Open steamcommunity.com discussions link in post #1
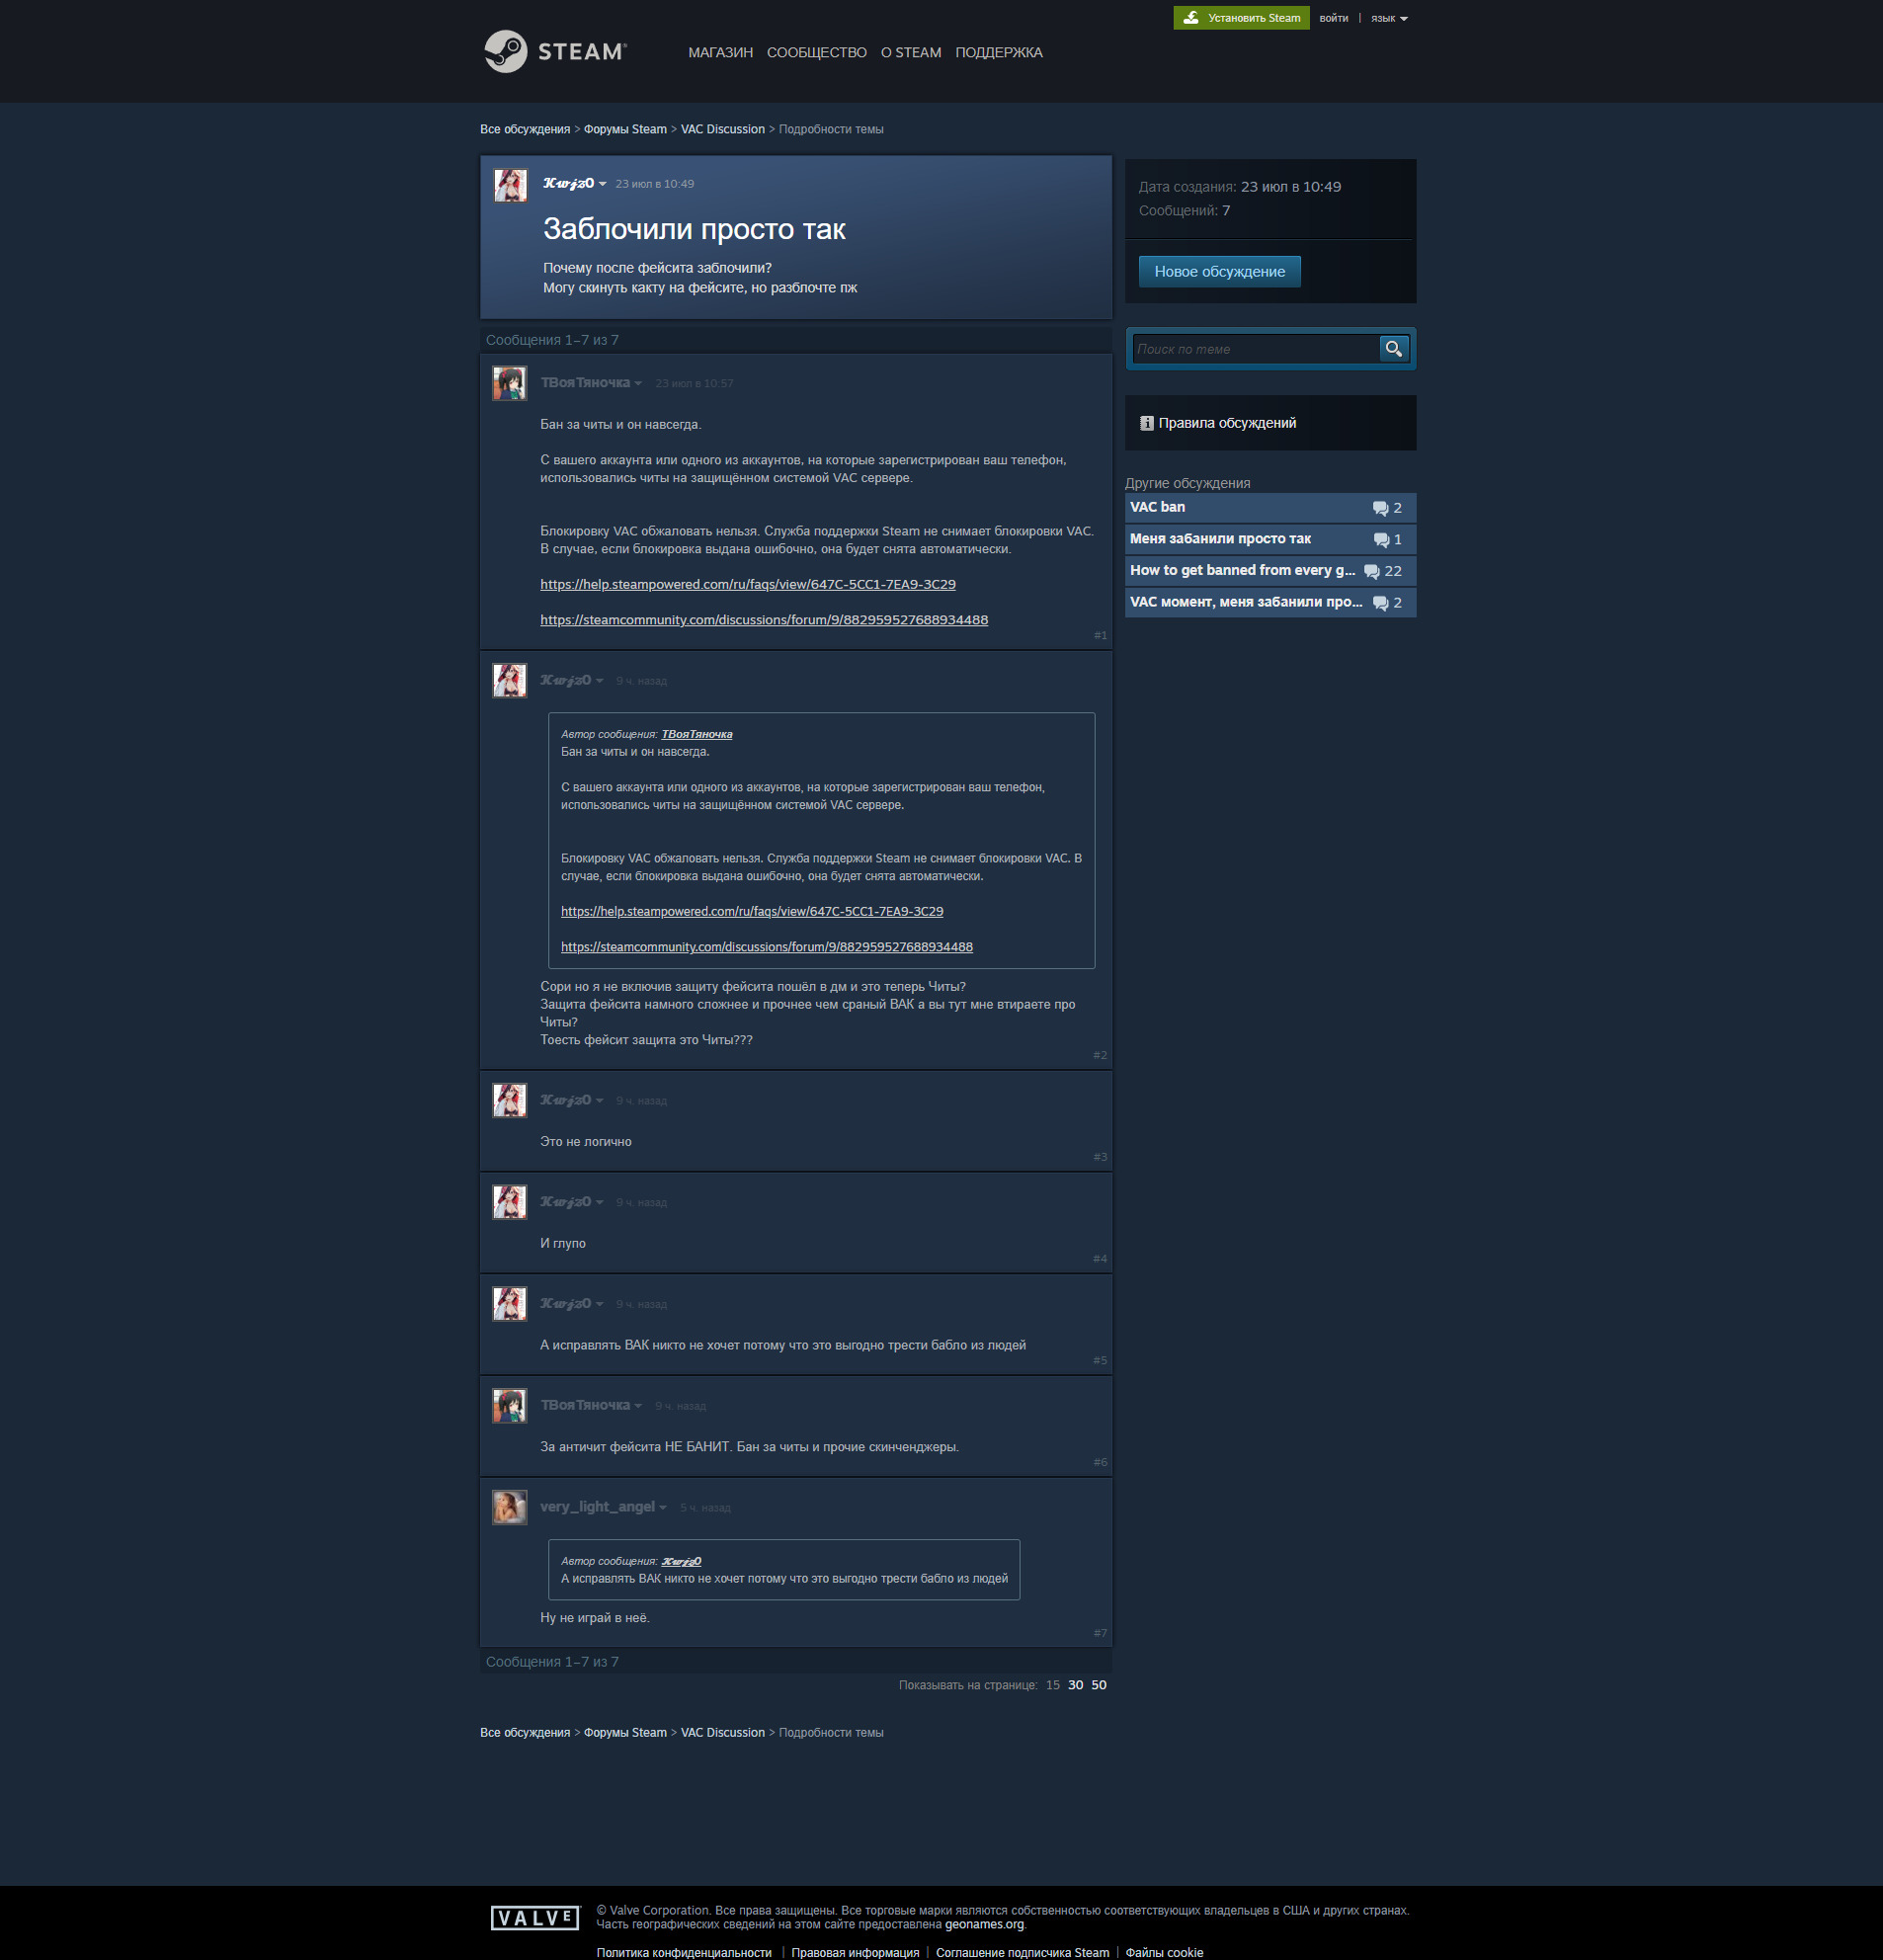This screenshot has height=1960, width=1883. pos(764,620)
